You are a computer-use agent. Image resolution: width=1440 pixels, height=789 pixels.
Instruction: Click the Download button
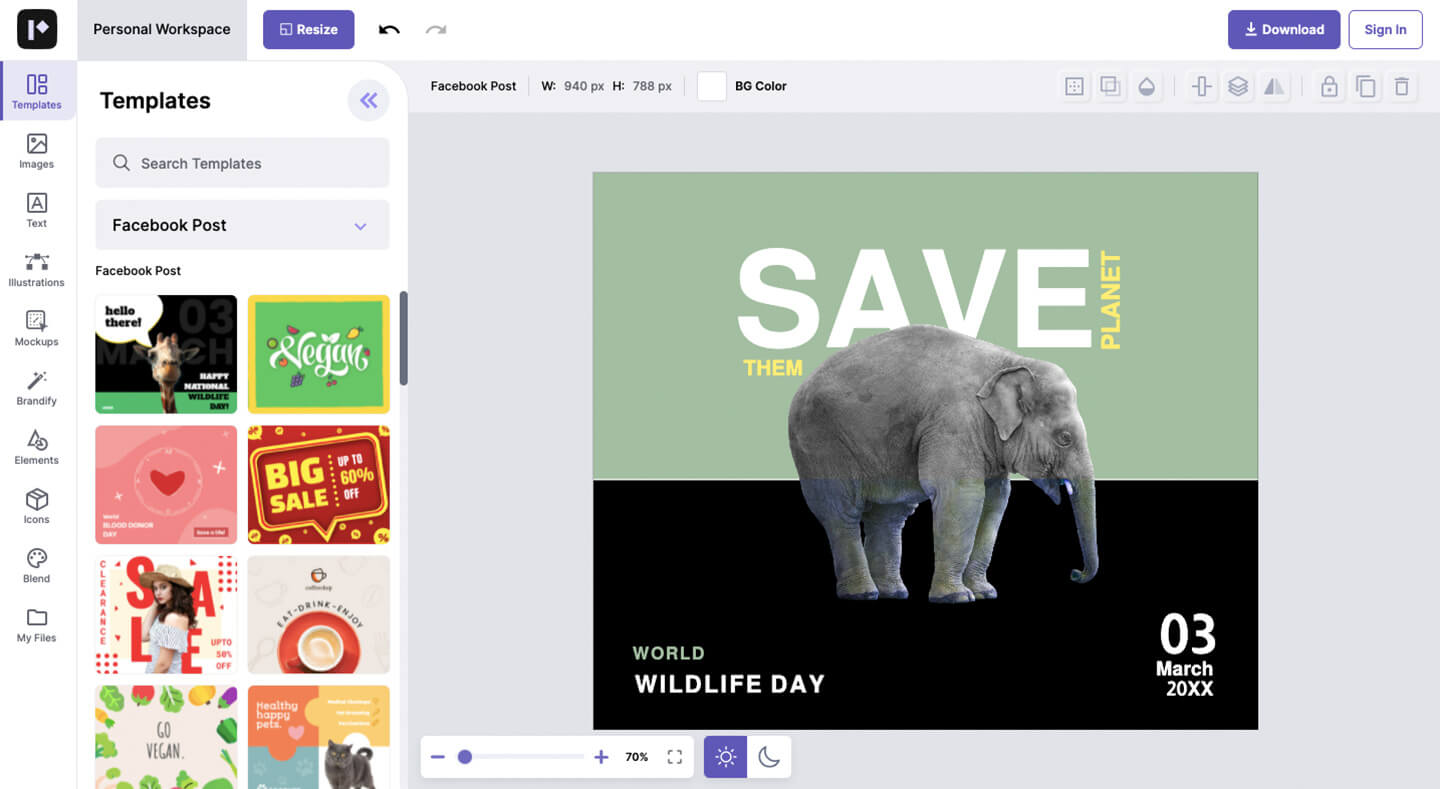(x=1284, y=29)
